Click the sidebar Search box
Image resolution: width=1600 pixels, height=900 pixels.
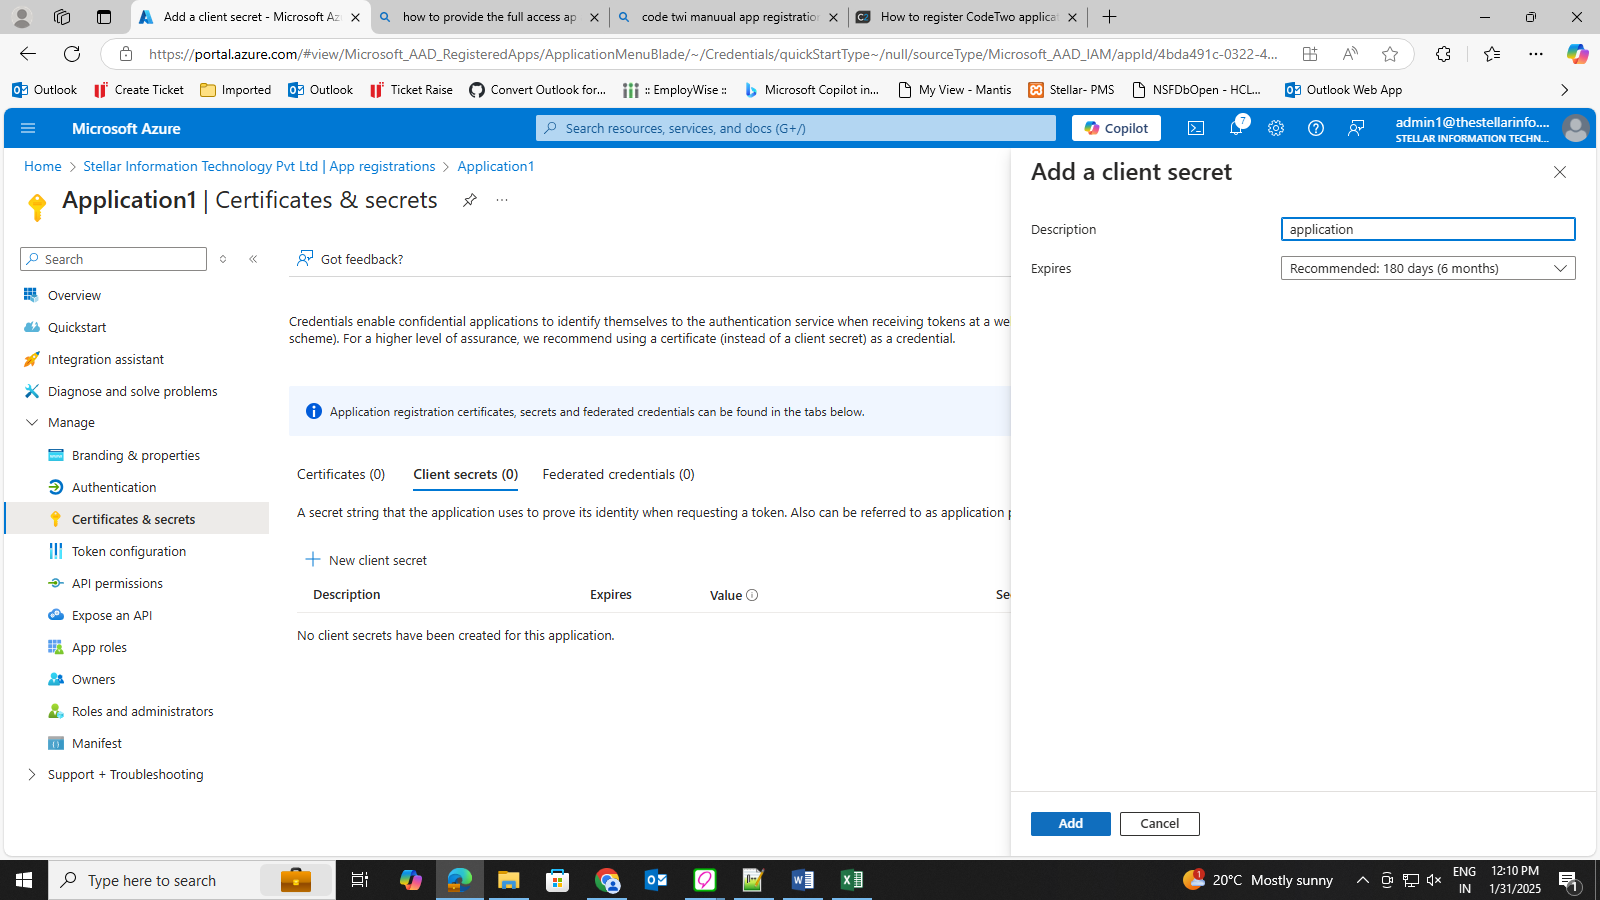pos(113,259)
